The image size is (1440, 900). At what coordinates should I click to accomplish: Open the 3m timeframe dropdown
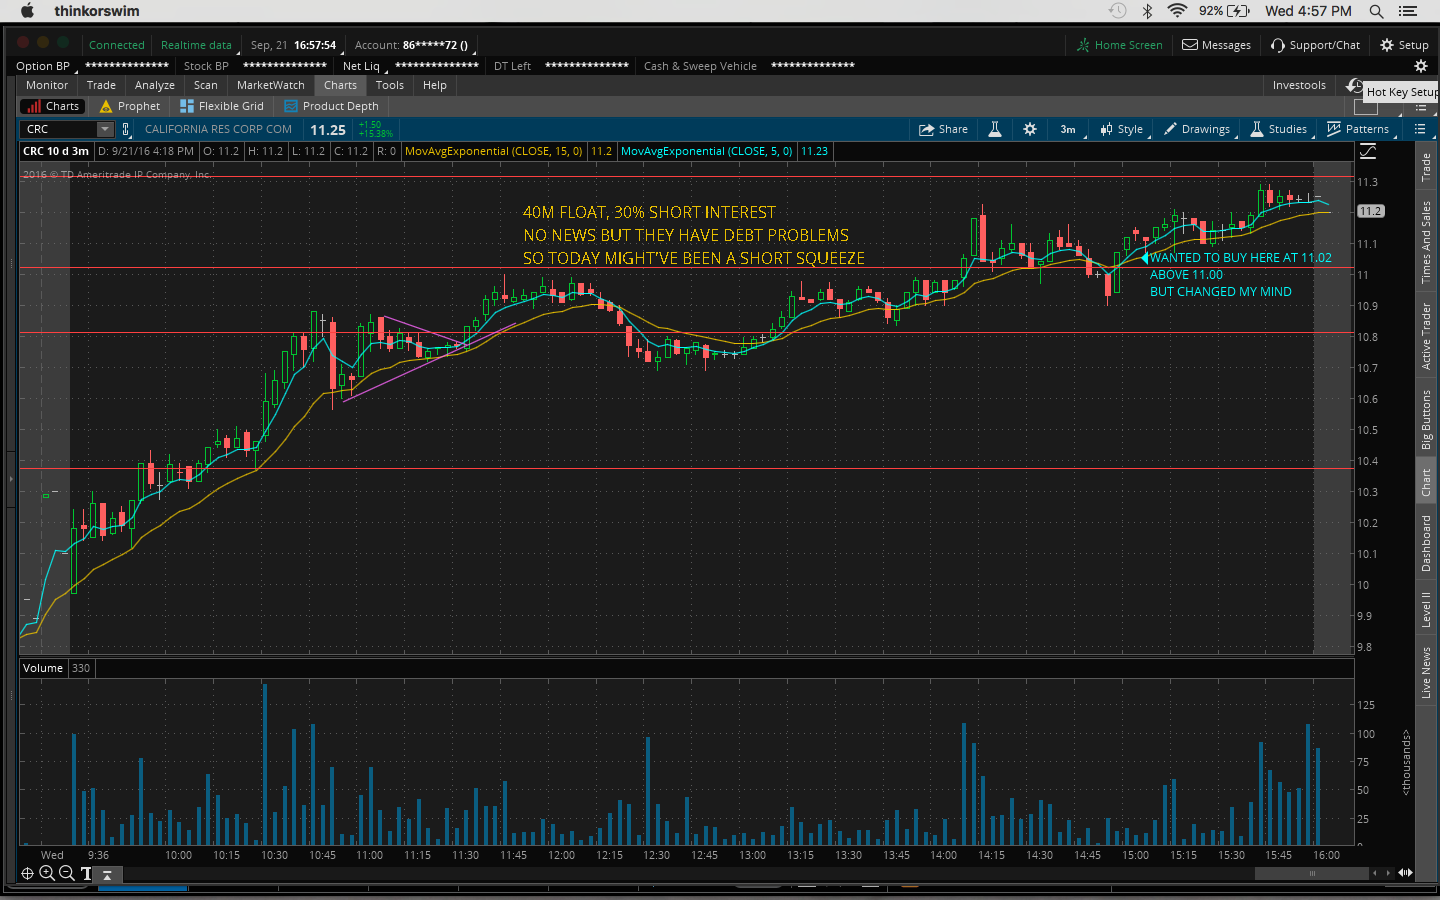[1069, 129]
